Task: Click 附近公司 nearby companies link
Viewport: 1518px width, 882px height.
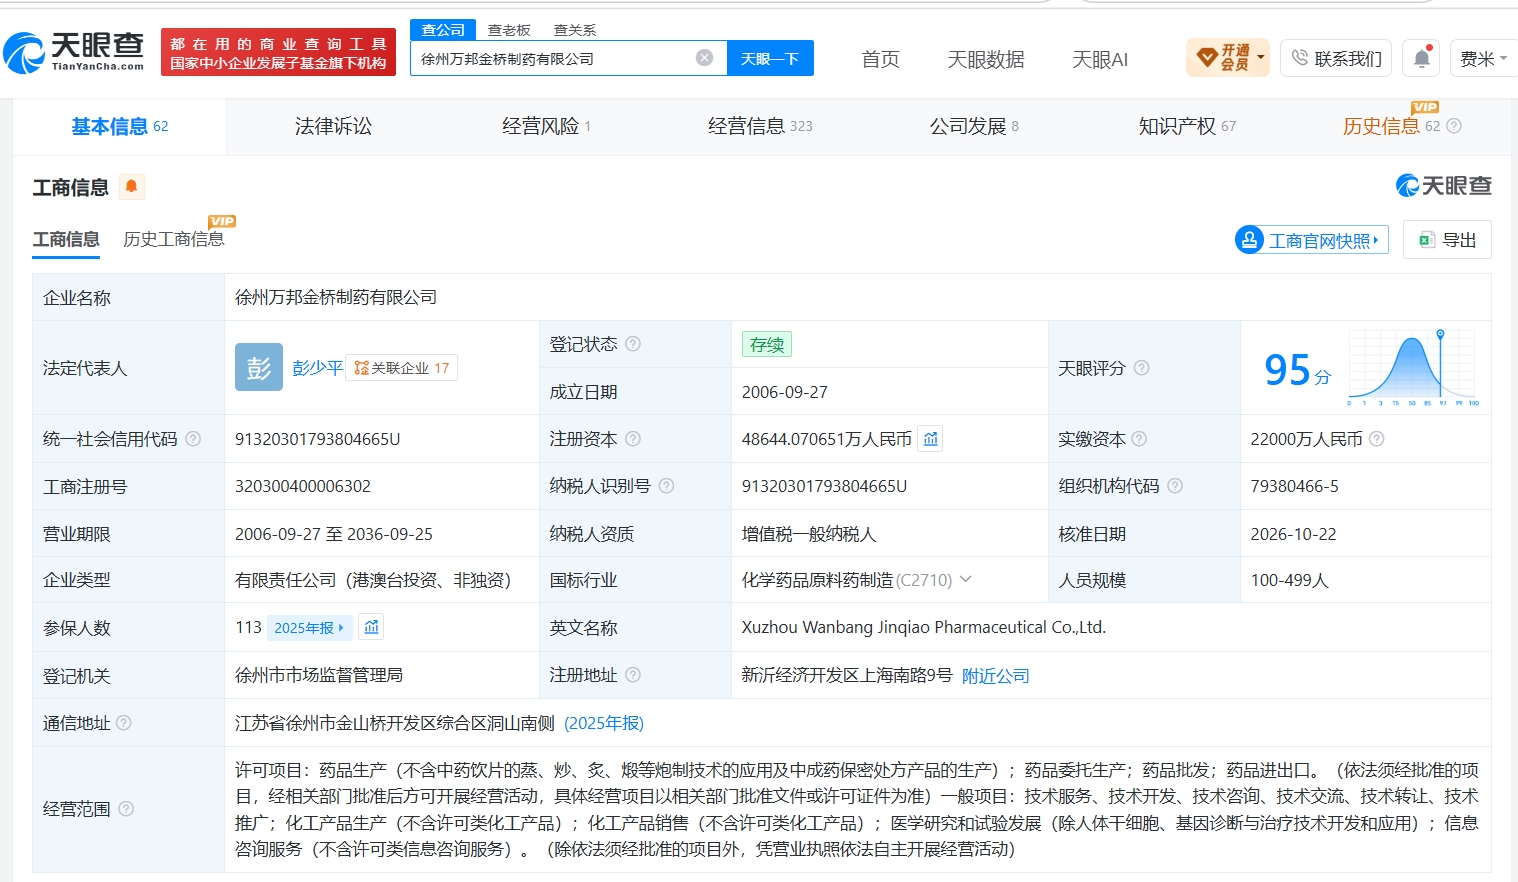Action: tap(996, 676)
